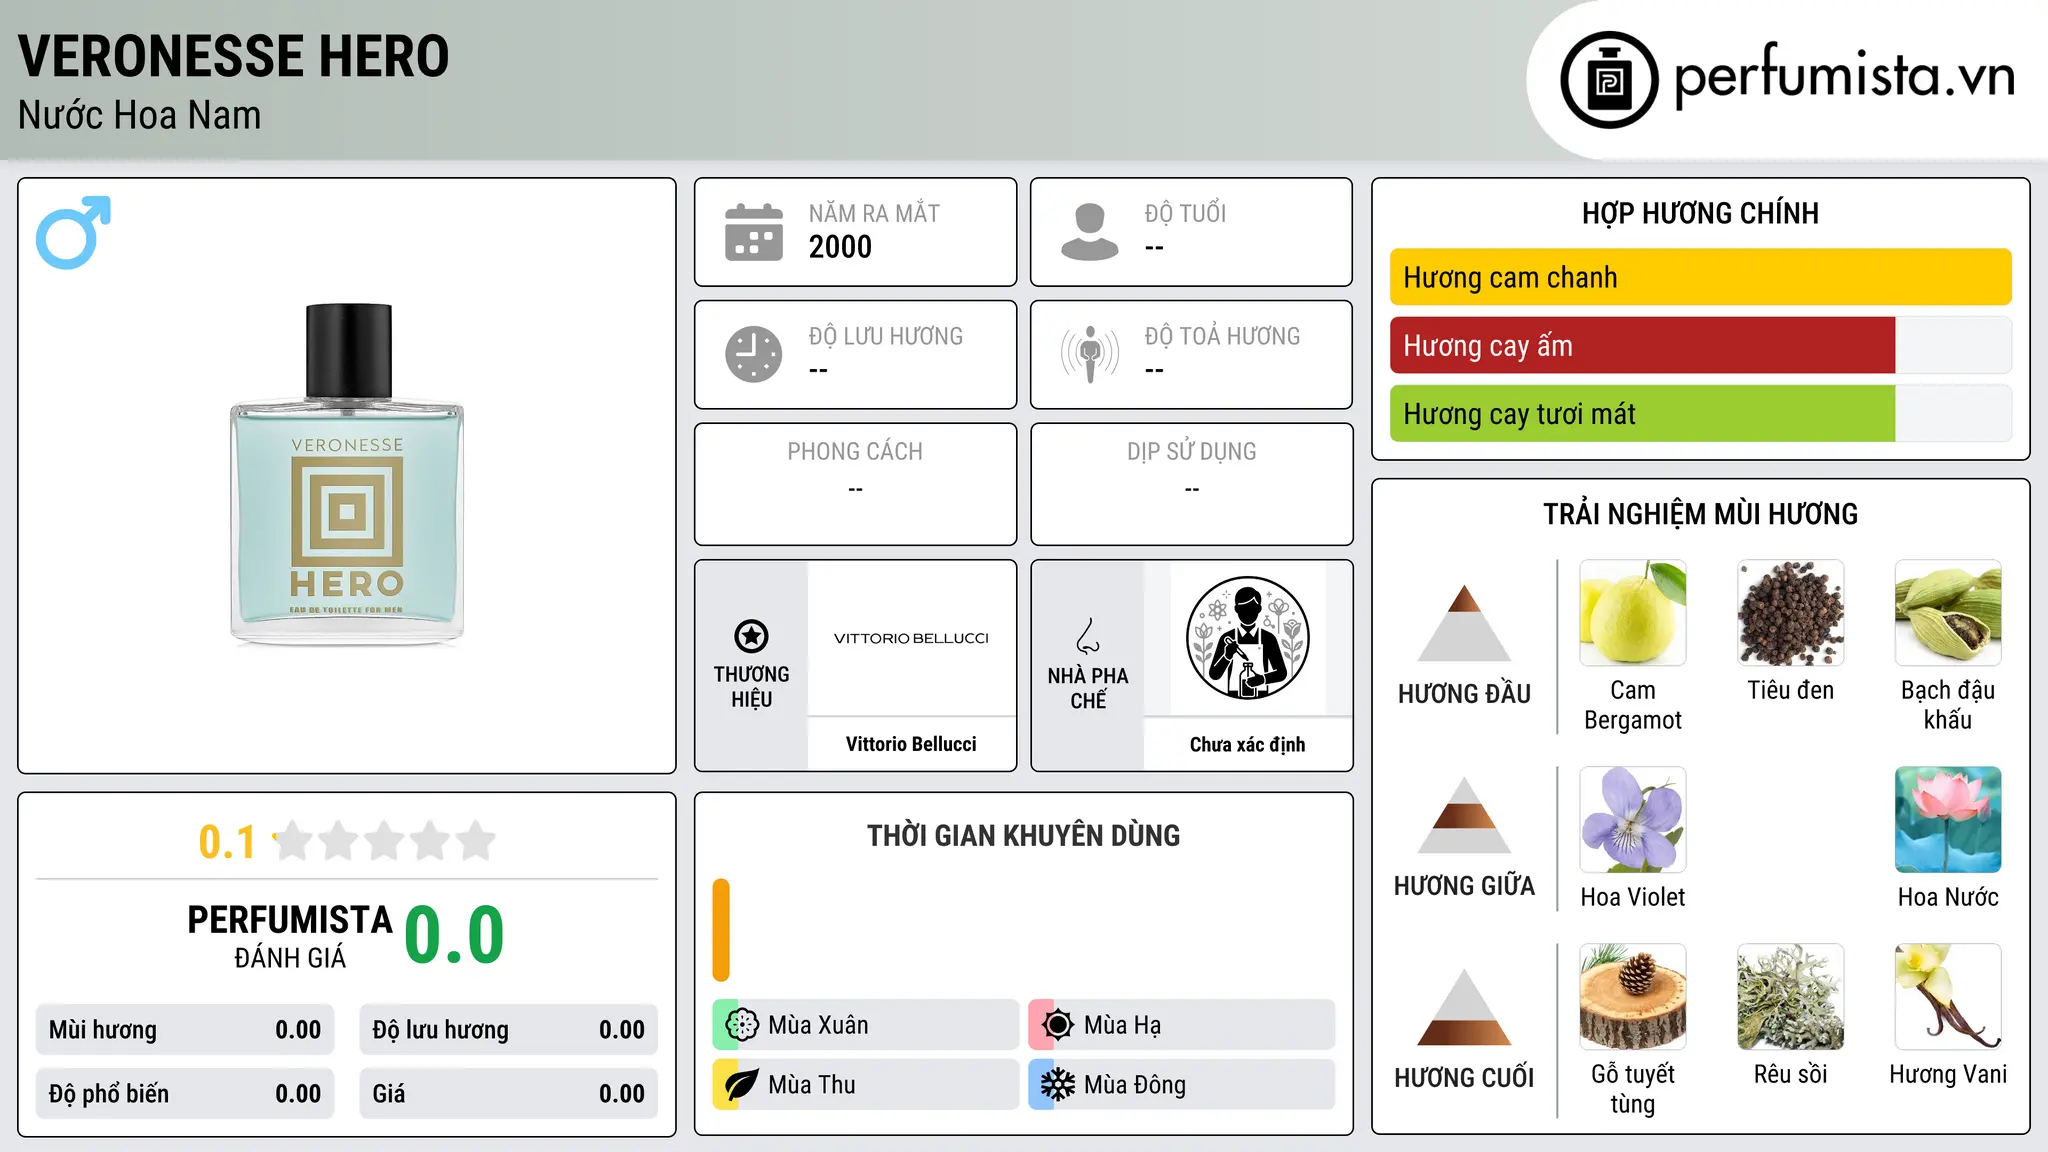Select the Mùa Hạ season label

1123,1025
